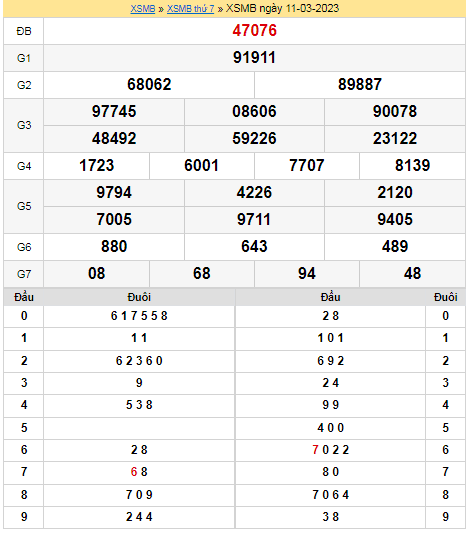471x533 pixels.
Task: Select G3 number 90078
Action: click(395, 111)
